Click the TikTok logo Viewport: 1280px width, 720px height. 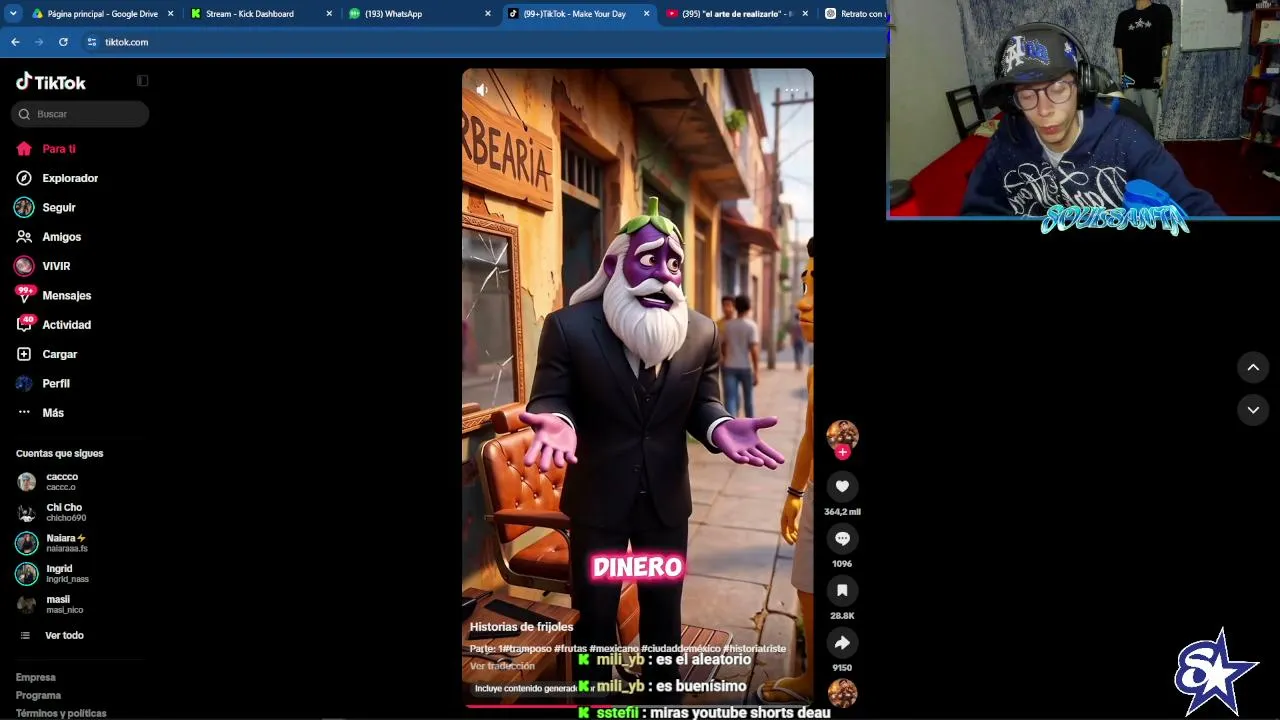click(x=51, y=82)
